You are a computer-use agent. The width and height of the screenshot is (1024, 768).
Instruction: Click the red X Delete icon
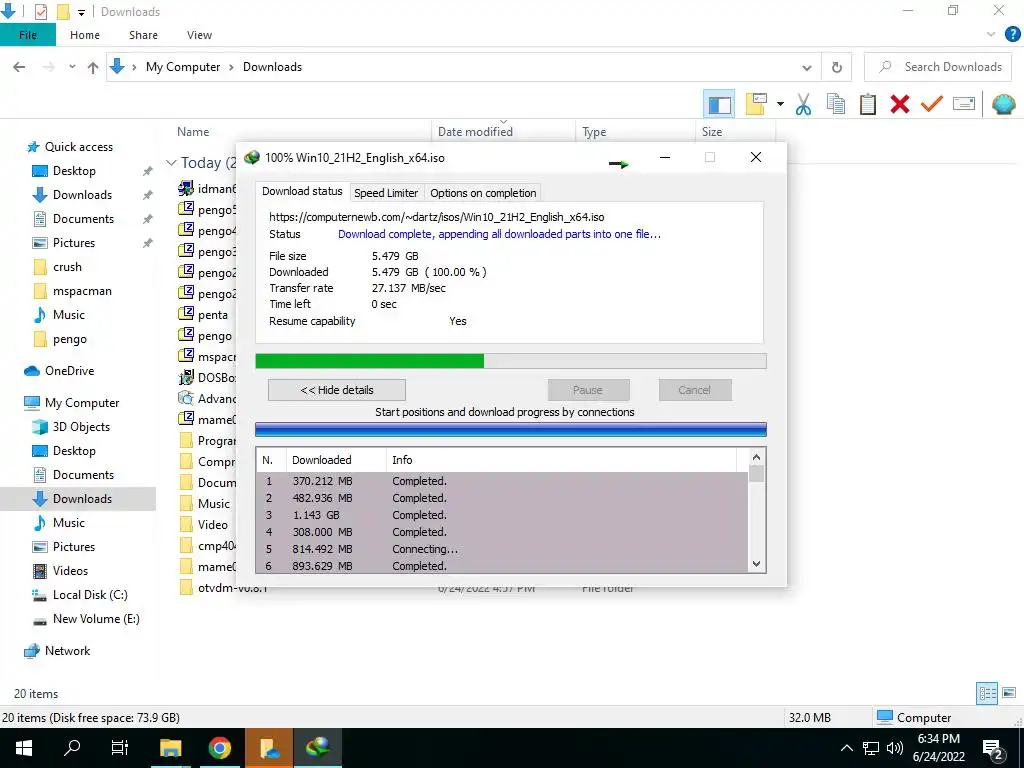pyautogui.click(x=899, y=104)
